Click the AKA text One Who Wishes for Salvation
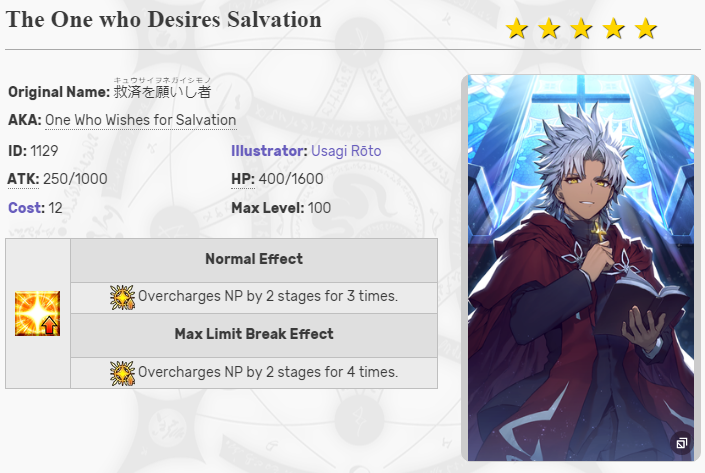 pos(141,120)
